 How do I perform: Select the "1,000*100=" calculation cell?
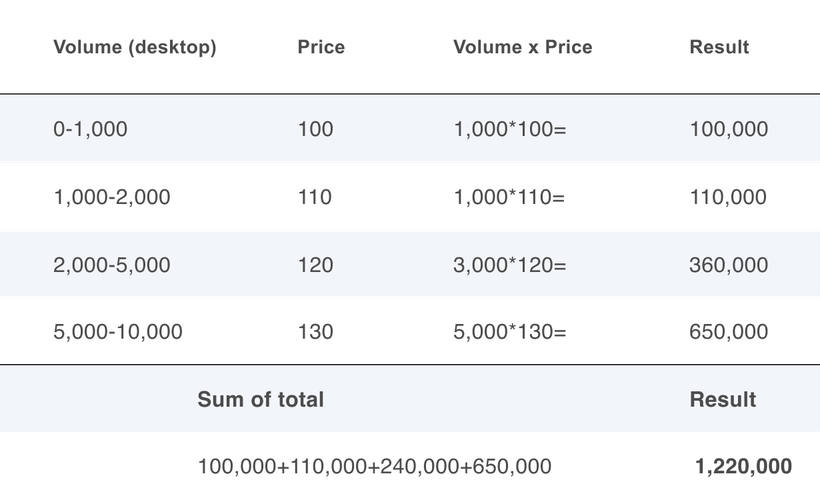click(x=510, y=129)
